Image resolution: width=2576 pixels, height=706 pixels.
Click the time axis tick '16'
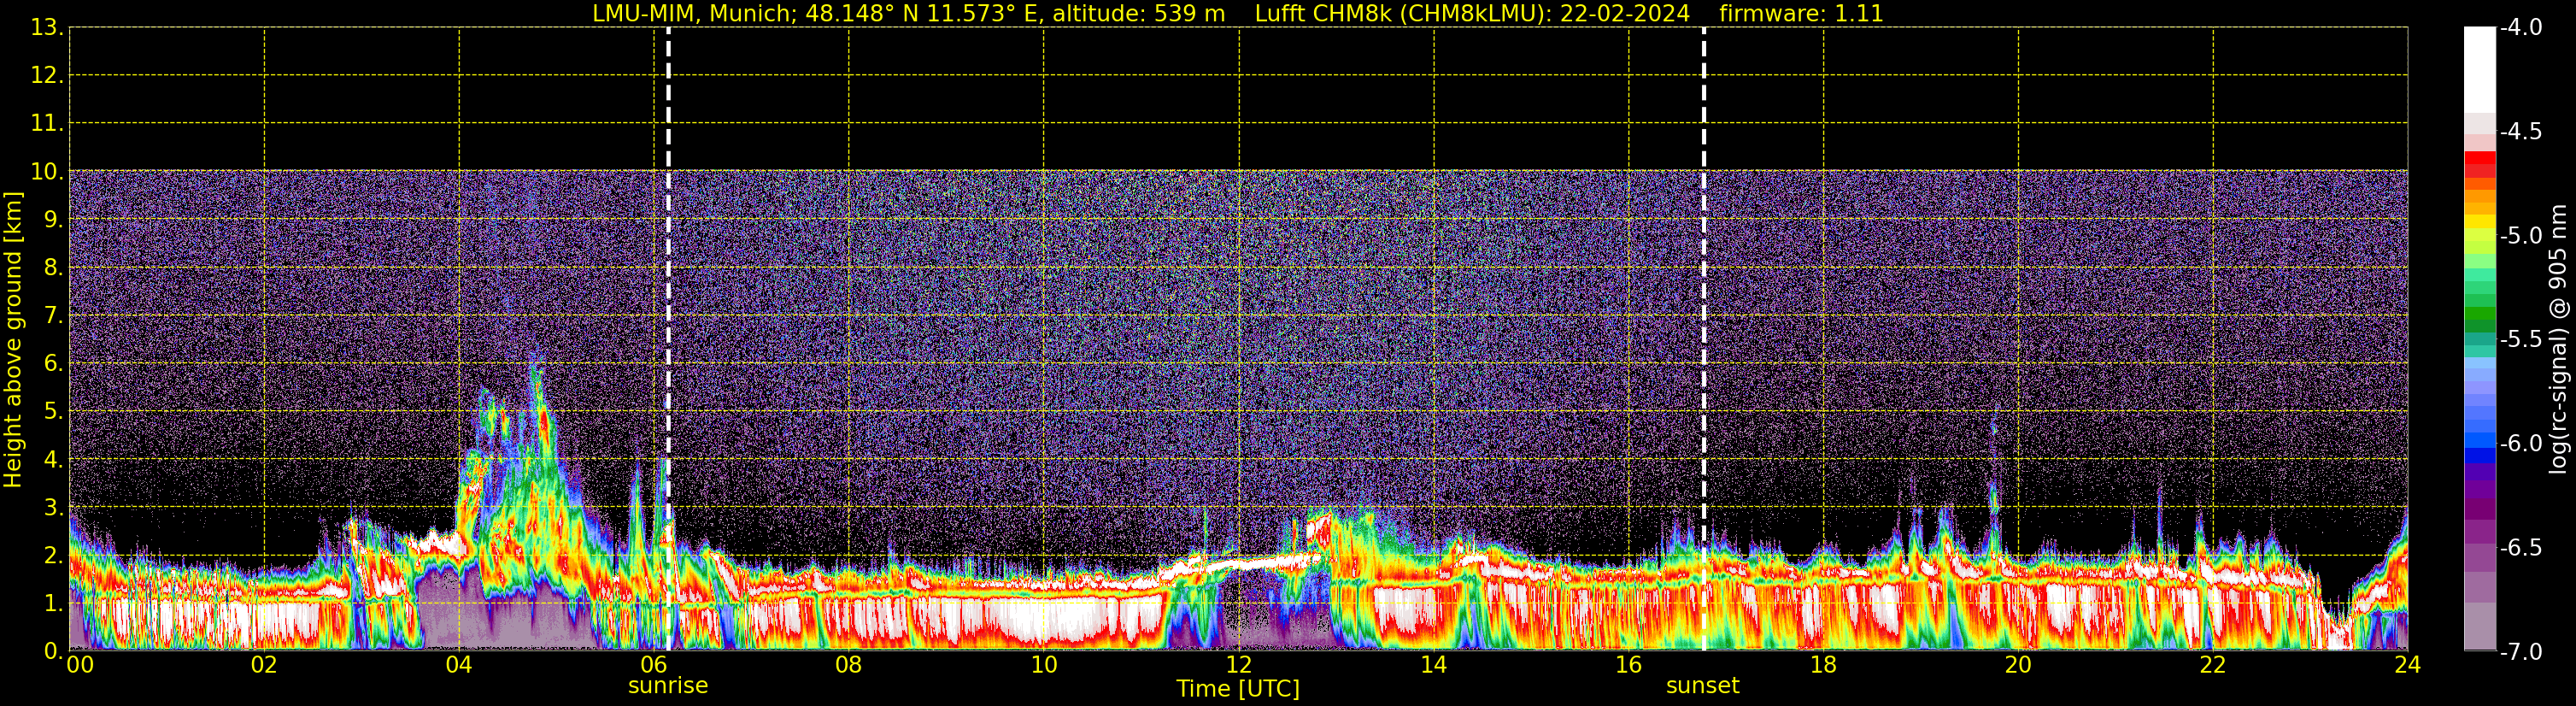click(x=1629, y=665)
